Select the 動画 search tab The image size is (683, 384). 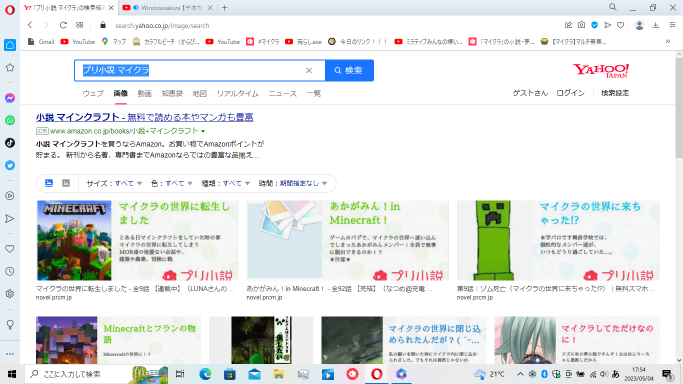145,94
